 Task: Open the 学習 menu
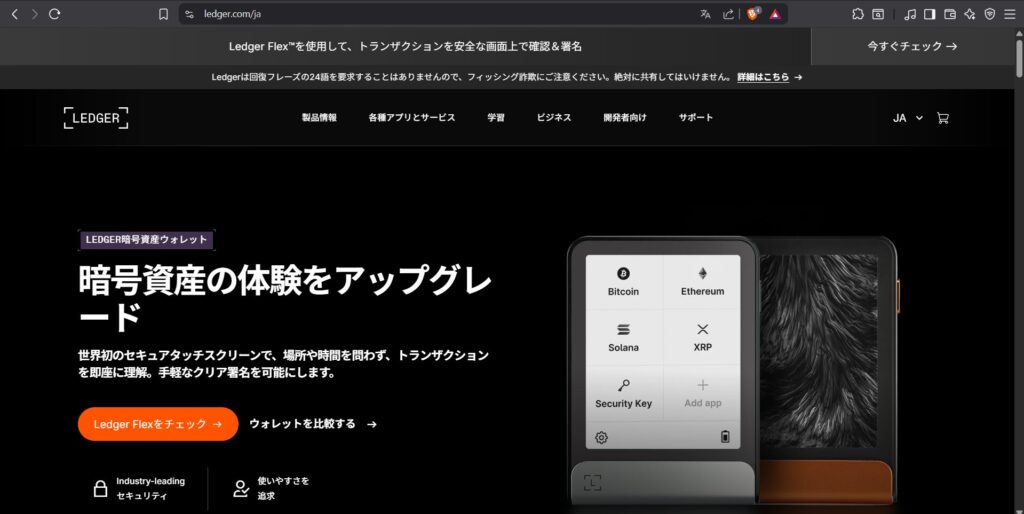[x=496, y=118]
